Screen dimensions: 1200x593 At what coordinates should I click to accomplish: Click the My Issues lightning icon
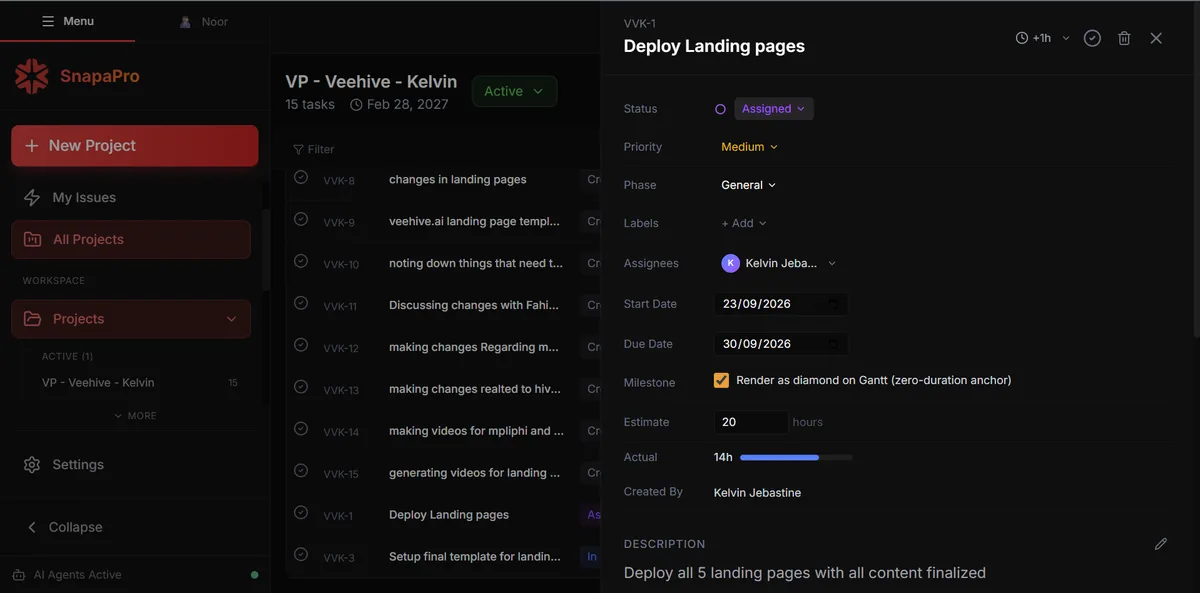point(32,197)
